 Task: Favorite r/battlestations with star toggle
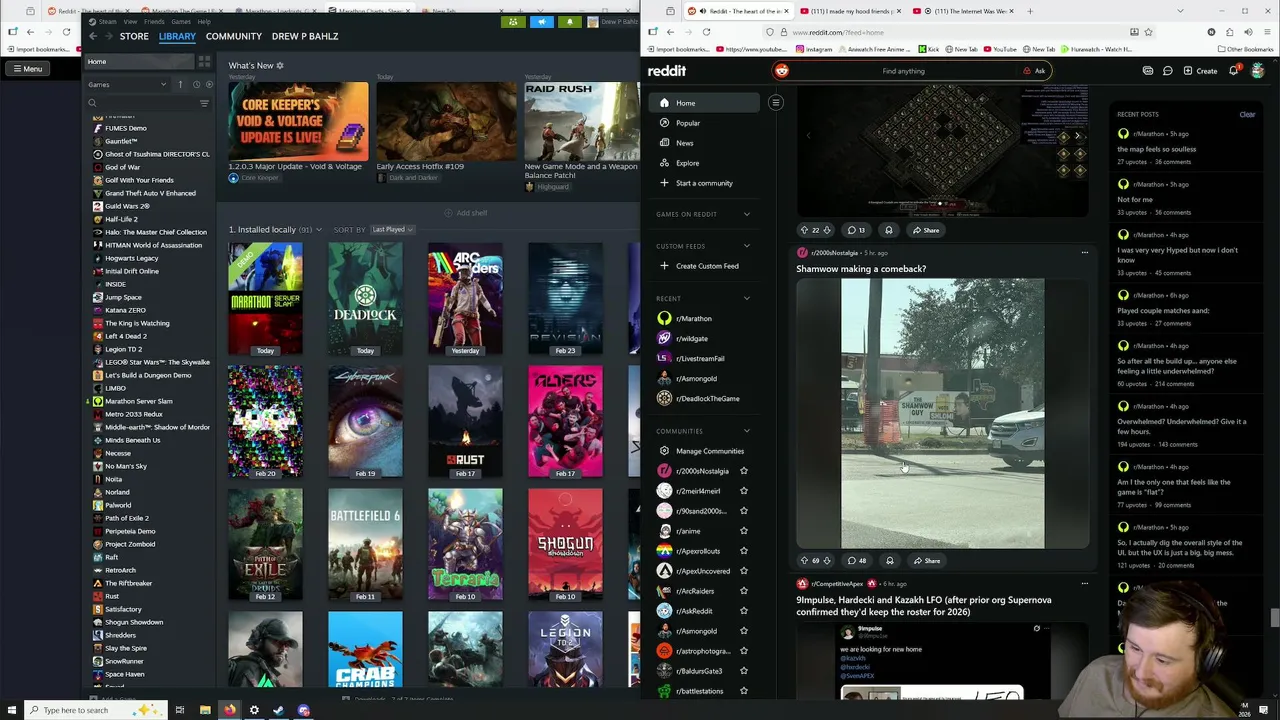click(743, 691)
